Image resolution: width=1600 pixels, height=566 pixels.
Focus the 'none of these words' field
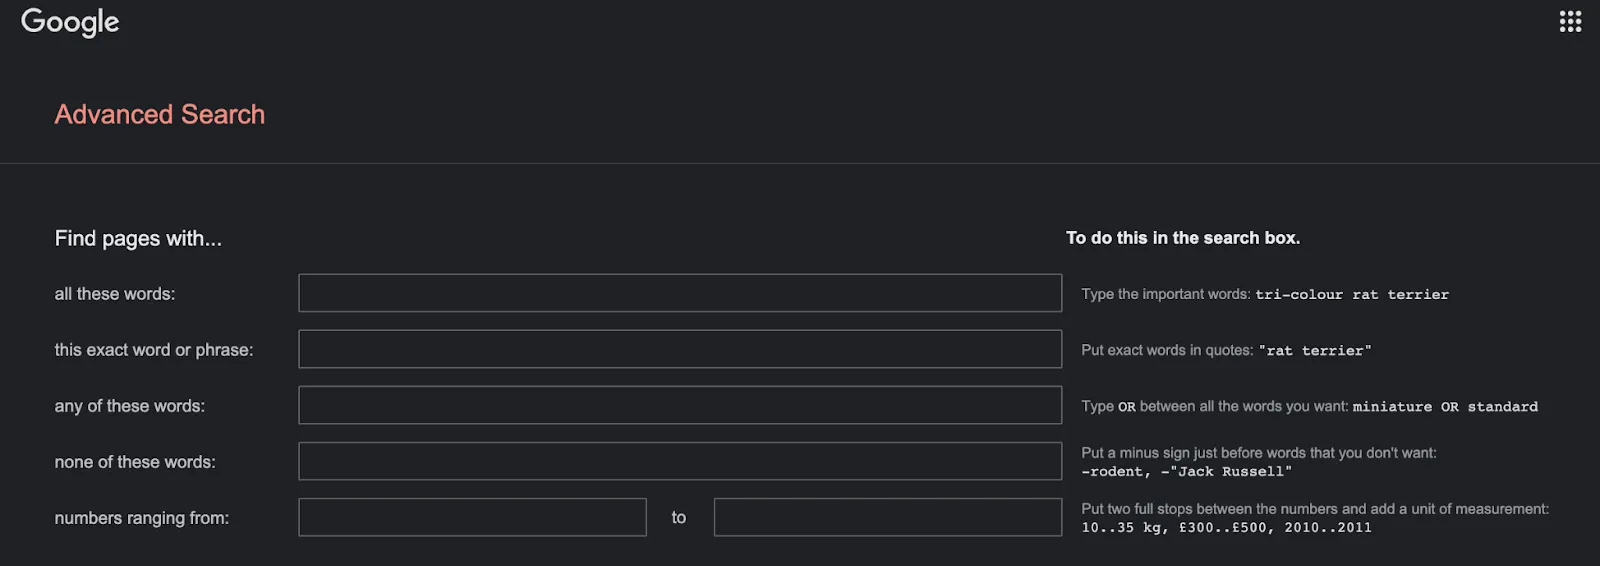(x=680, y=461)
